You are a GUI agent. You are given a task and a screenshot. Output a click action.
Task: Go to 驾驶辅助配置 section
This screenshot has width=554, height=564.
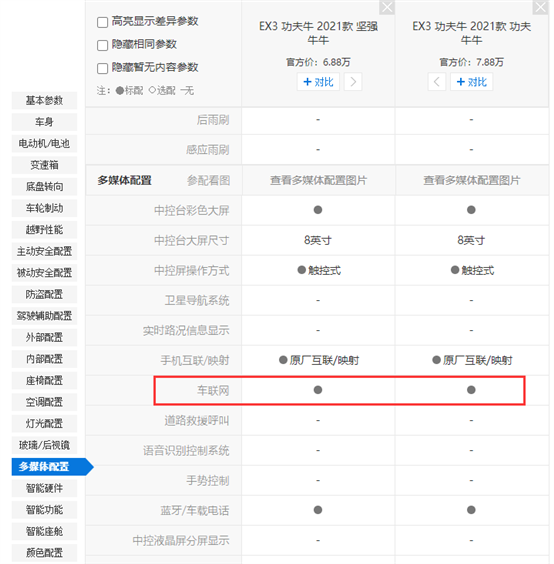(44, 316)
